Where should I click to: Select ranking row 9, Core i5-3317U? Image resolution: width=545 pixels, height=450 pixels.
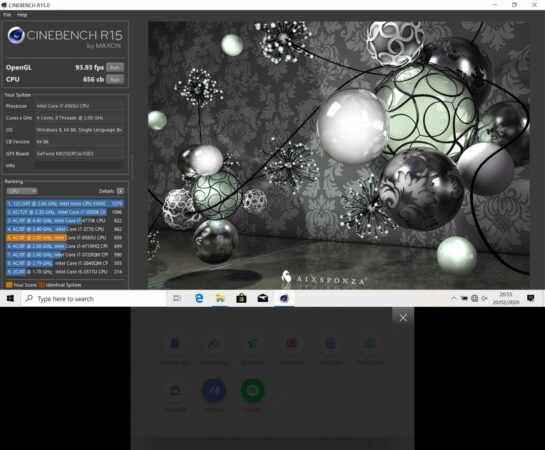[x=65, y=272]
